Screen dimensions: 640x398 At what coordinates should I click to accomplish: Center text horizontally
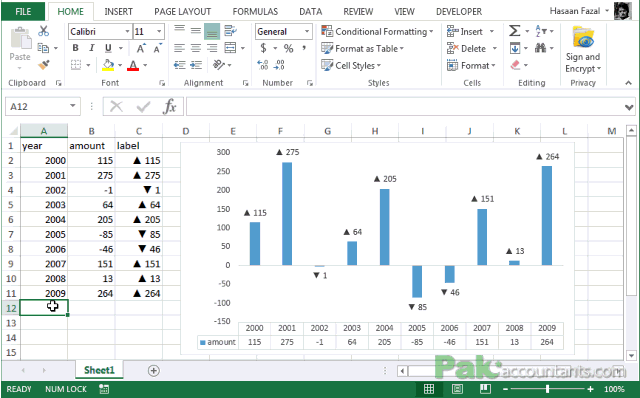(196, 48)
